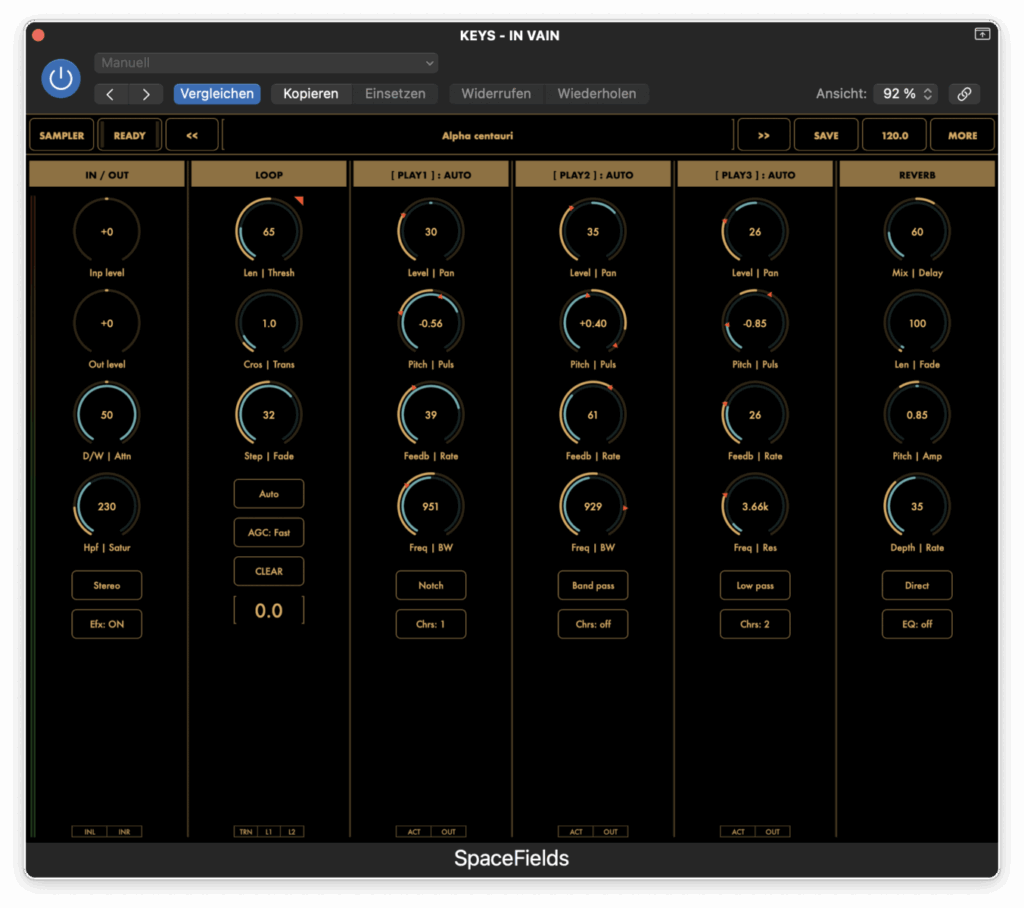
Task: Open the Ansicht 92 % zoom selector
Action: point(906,94)
